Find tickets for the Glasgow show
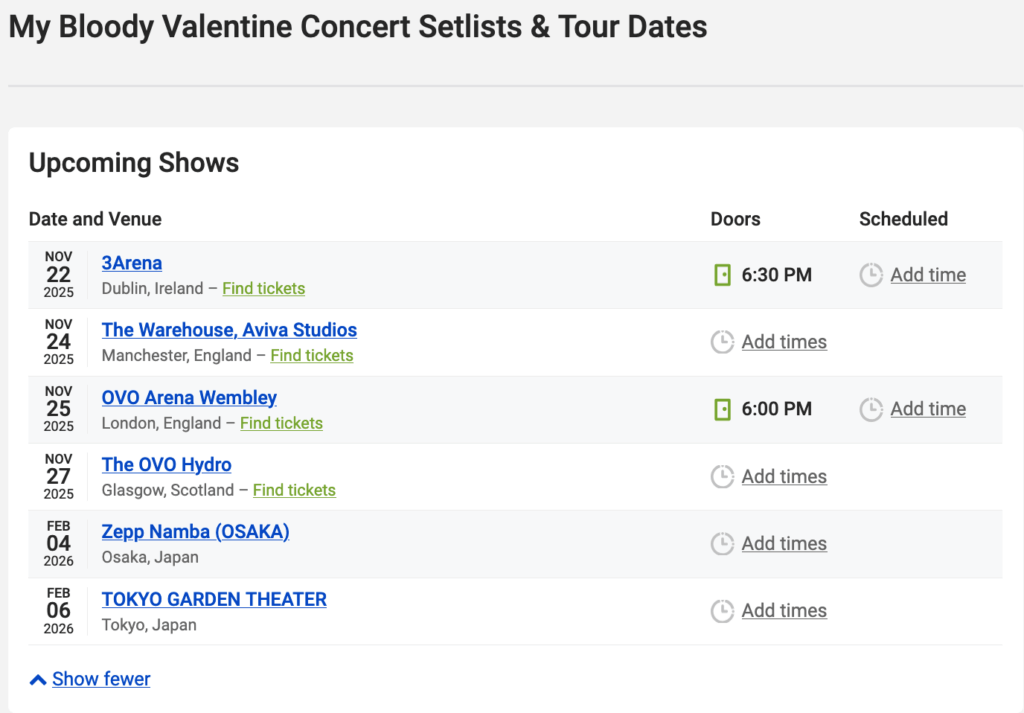This screenshot has height=713, width=1024. 294,490
